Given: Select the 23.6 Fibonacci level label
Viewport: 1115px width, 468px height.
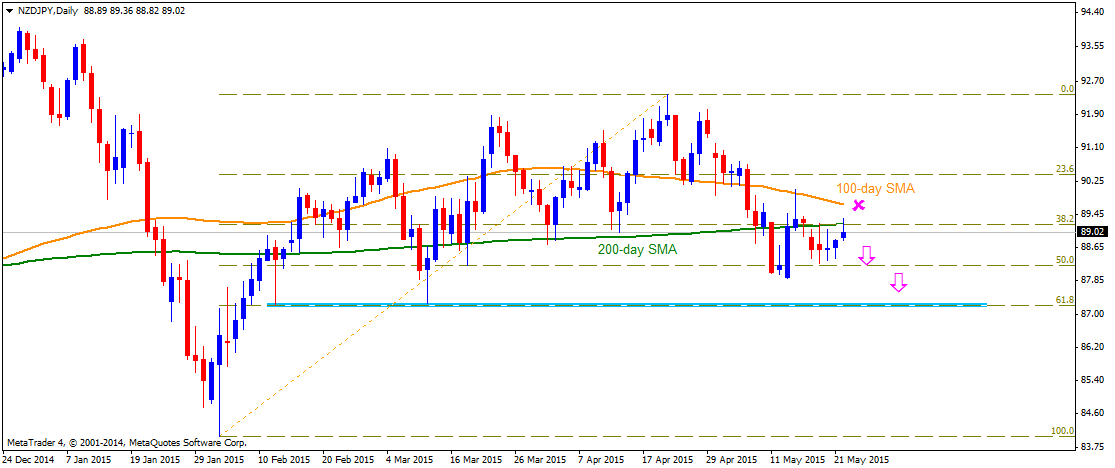Looking at the screenshot, I should pyautogui.click(x=1065, y=169).
